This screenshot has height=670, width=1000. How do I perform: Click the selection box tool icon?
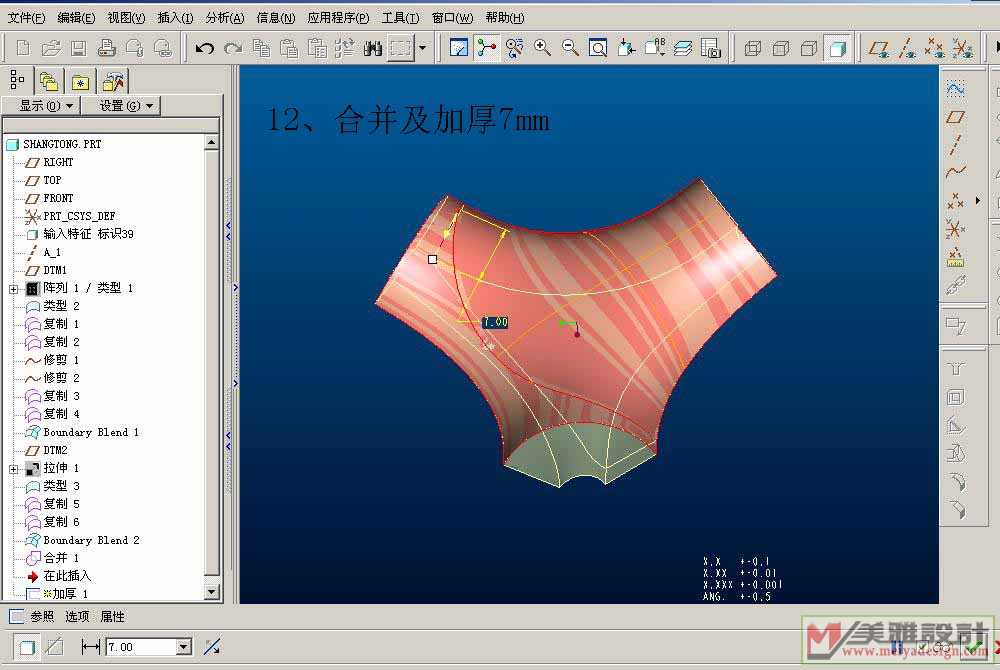[401, 48]
